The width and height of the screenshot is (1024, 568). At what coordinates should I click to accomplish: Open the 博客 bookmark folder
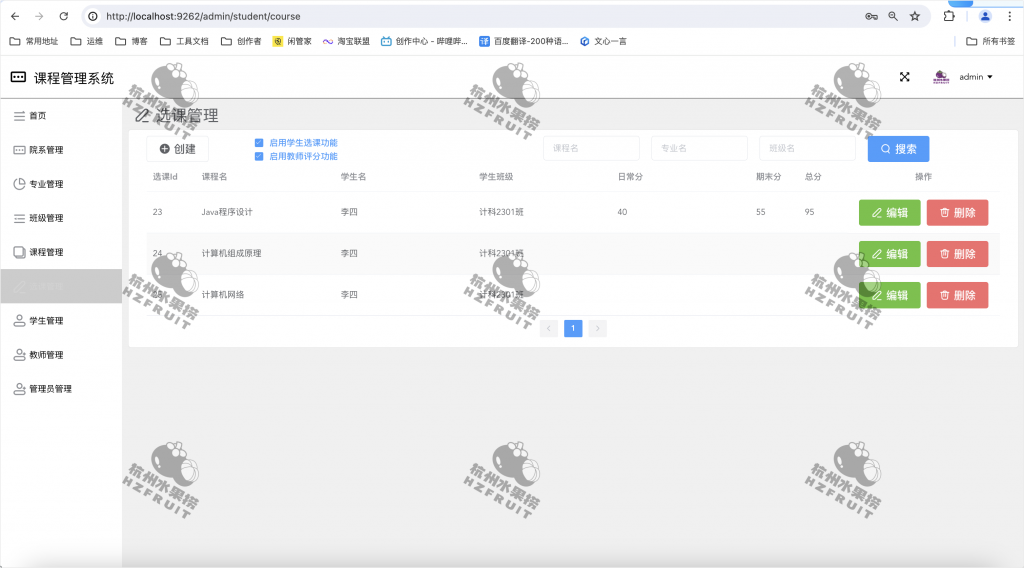131,41
